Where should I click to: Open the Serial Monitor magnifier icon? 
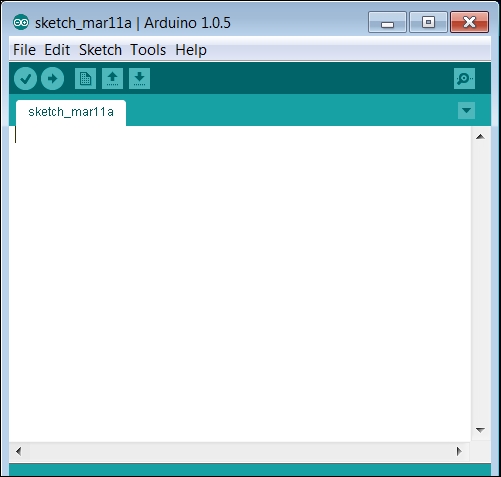pyautogui.click(x=464, y=79)
